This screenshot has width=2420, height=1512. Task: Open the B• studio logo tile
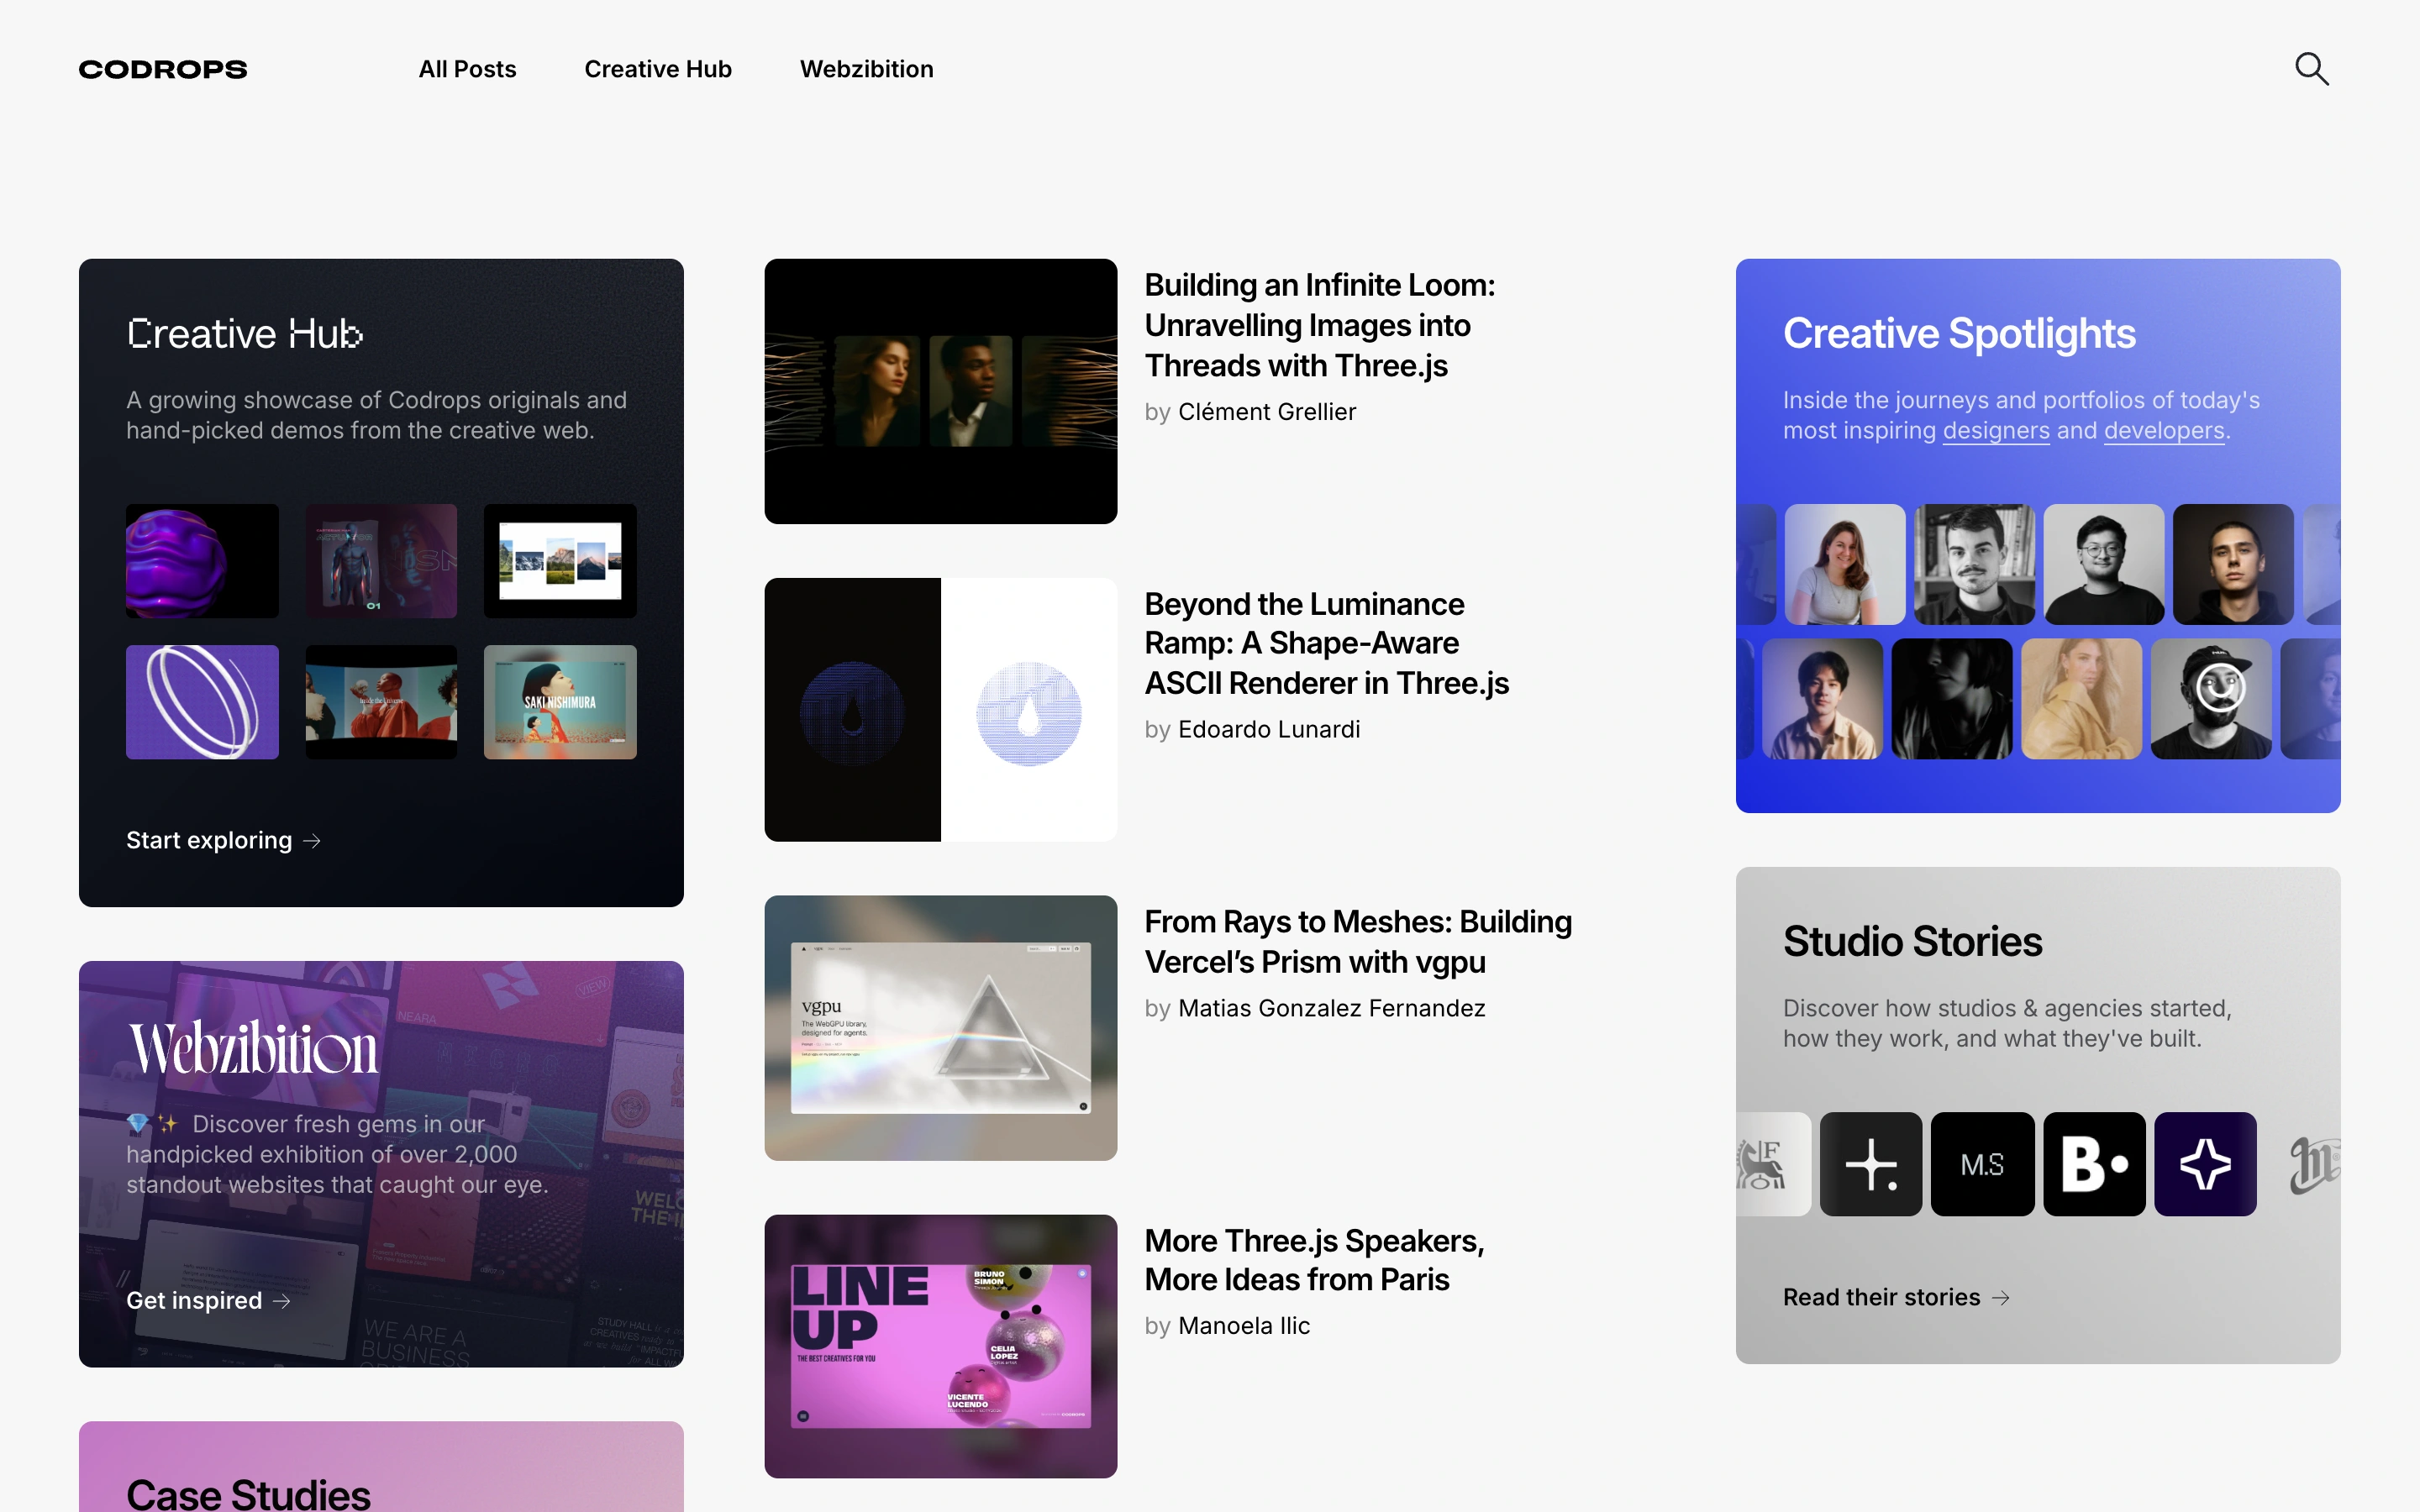(2094, 1164)
